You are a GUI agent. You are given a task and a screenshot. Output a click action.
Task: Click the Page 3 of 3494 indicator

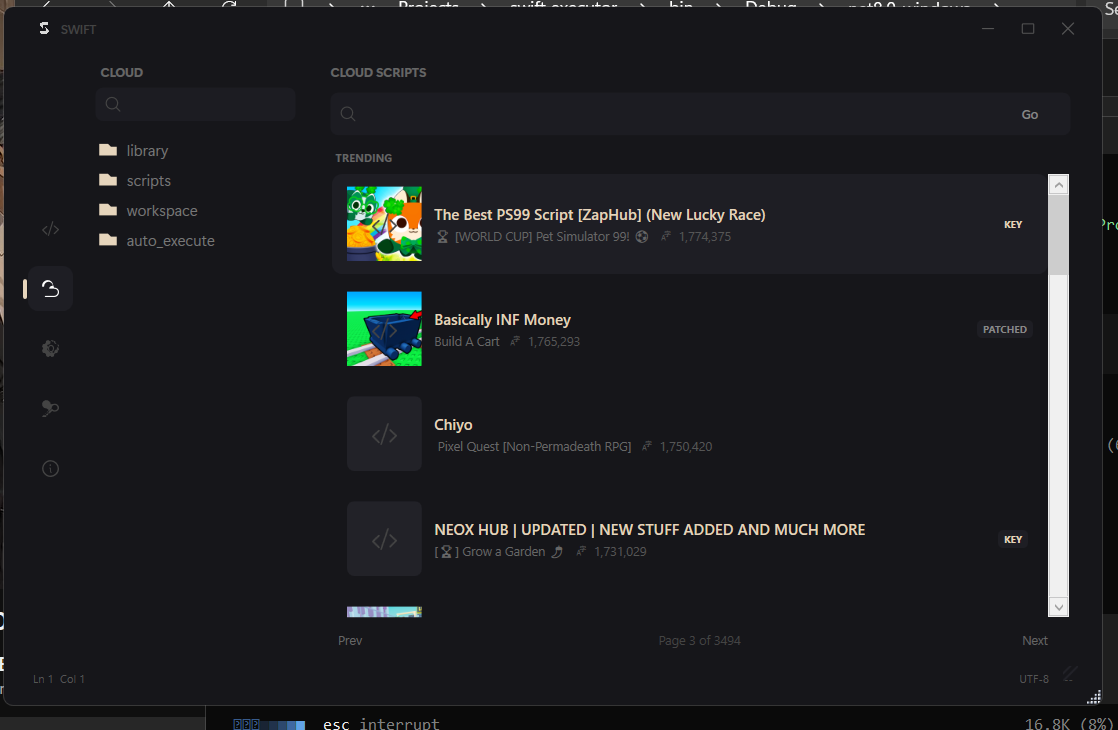click(x=699, y=640)
